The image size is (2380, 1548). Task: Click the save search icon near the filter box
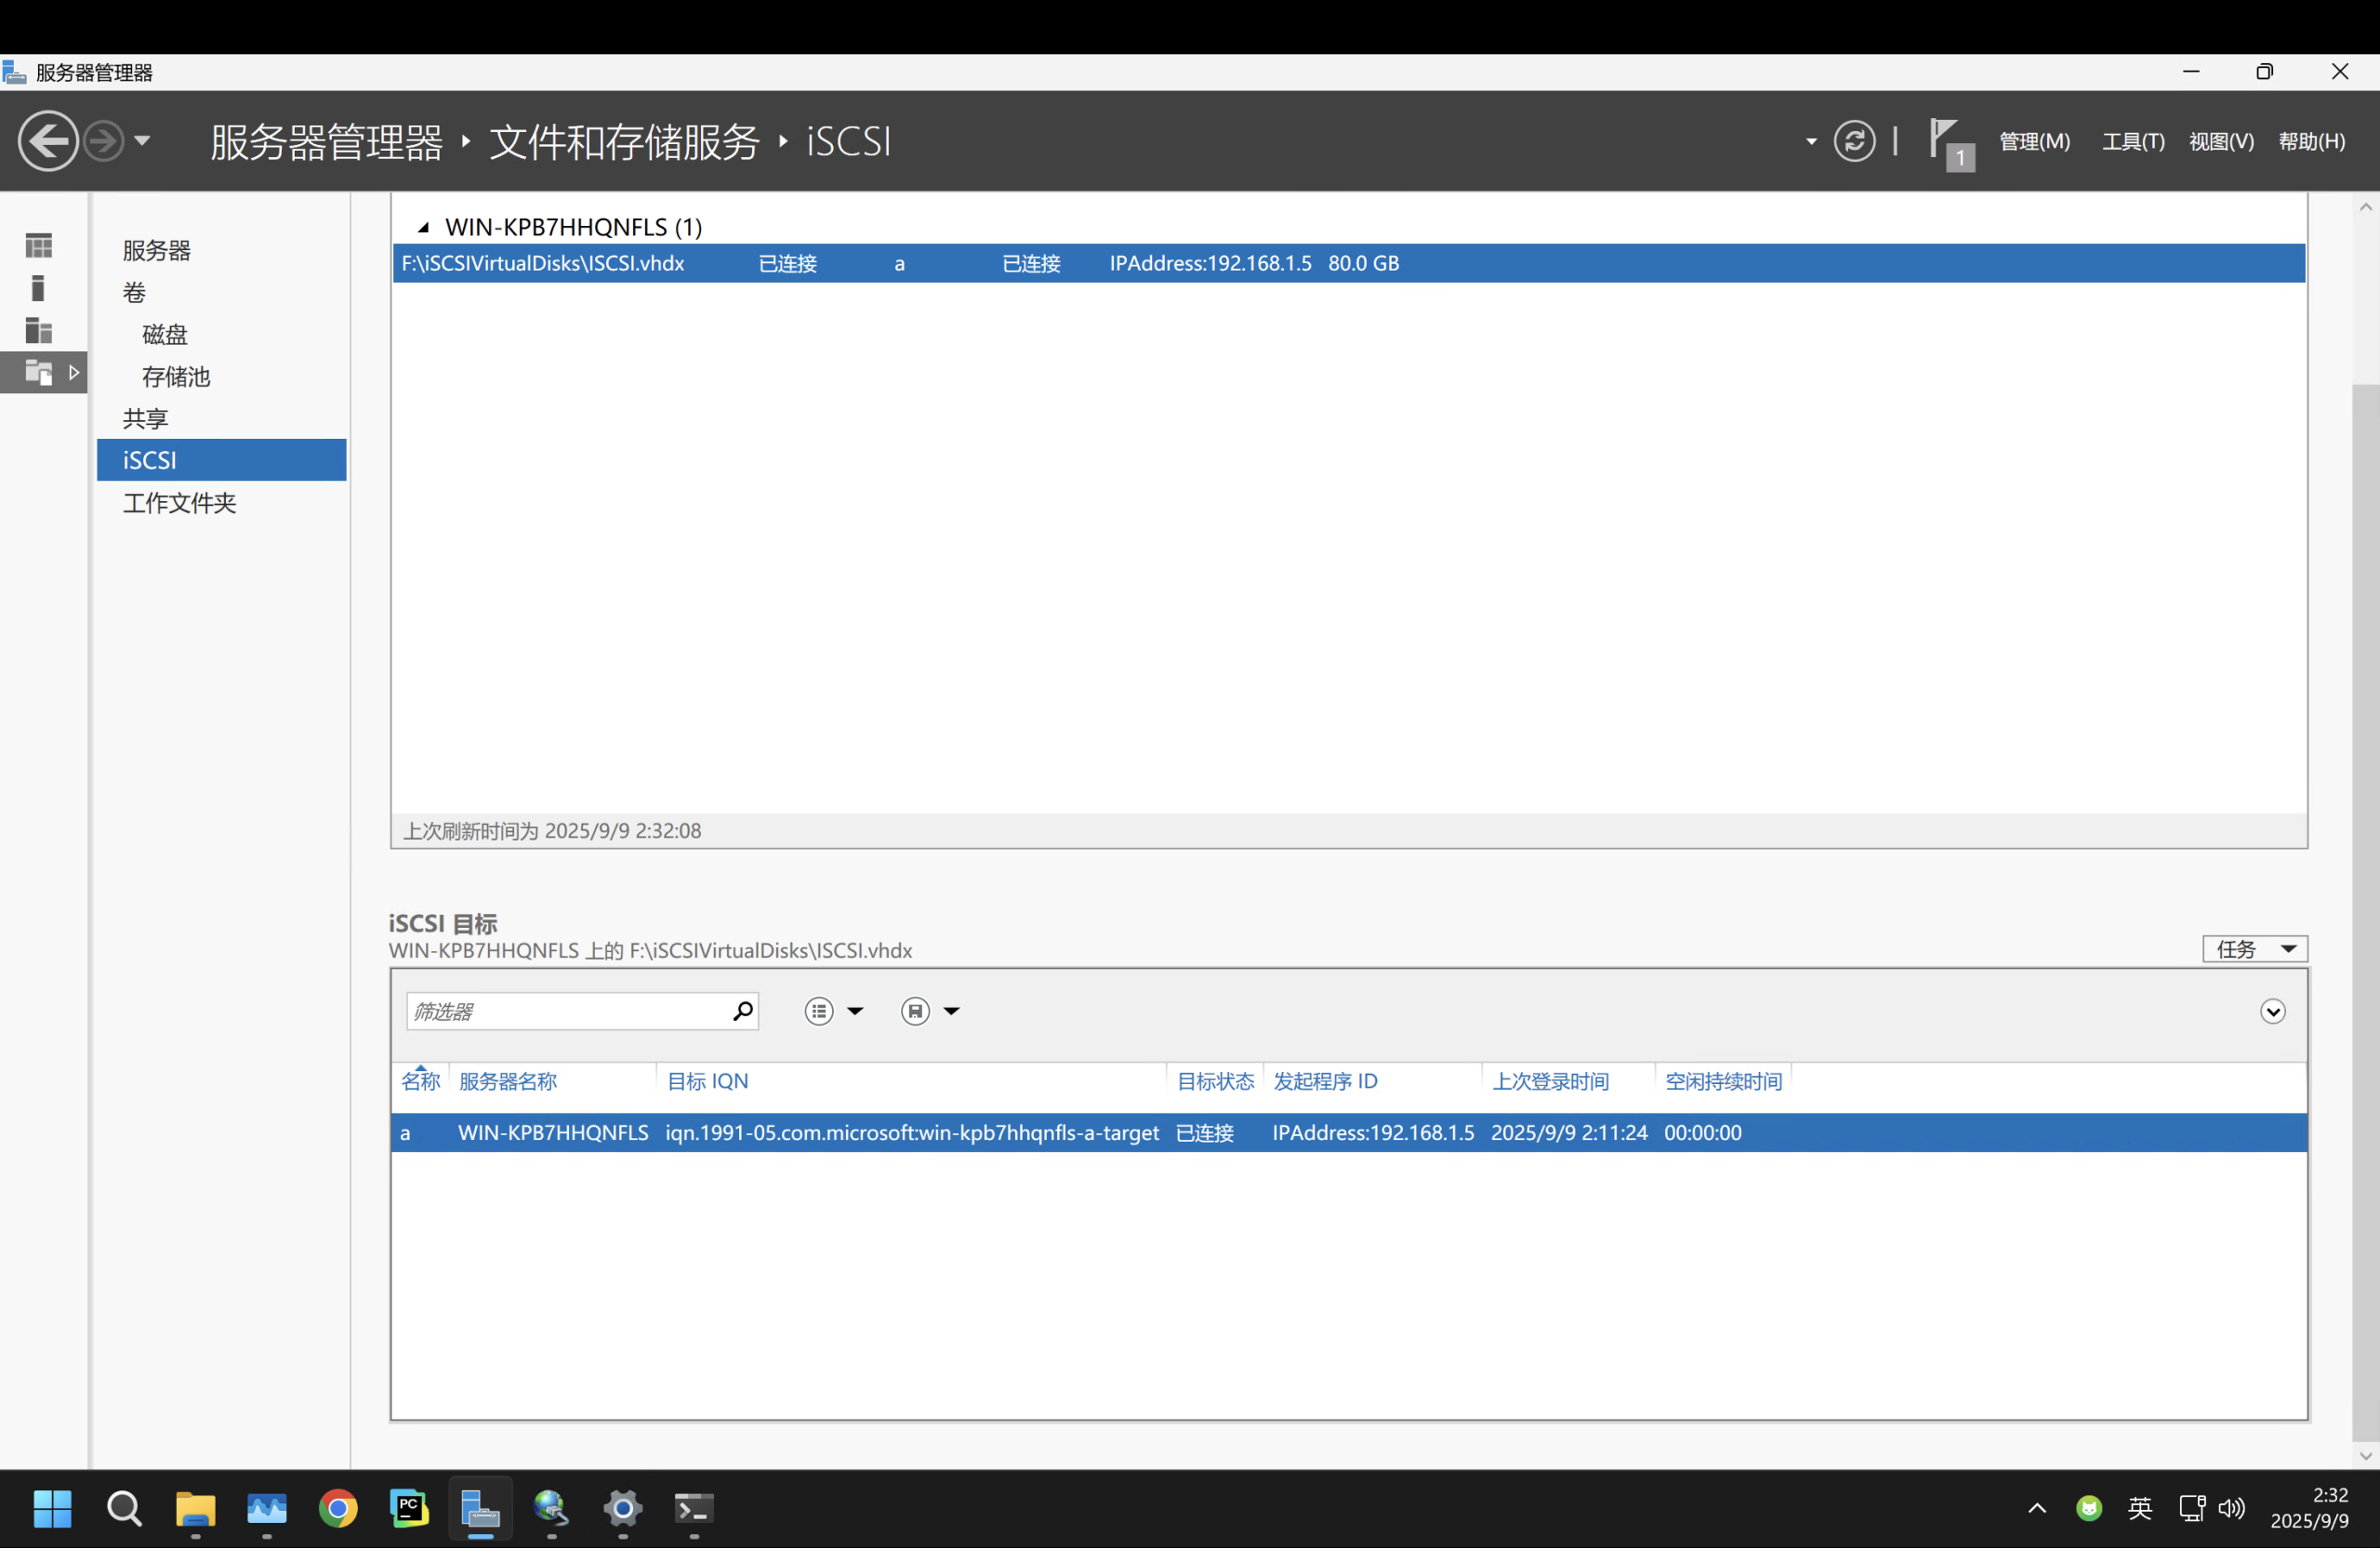(915, 1011)
